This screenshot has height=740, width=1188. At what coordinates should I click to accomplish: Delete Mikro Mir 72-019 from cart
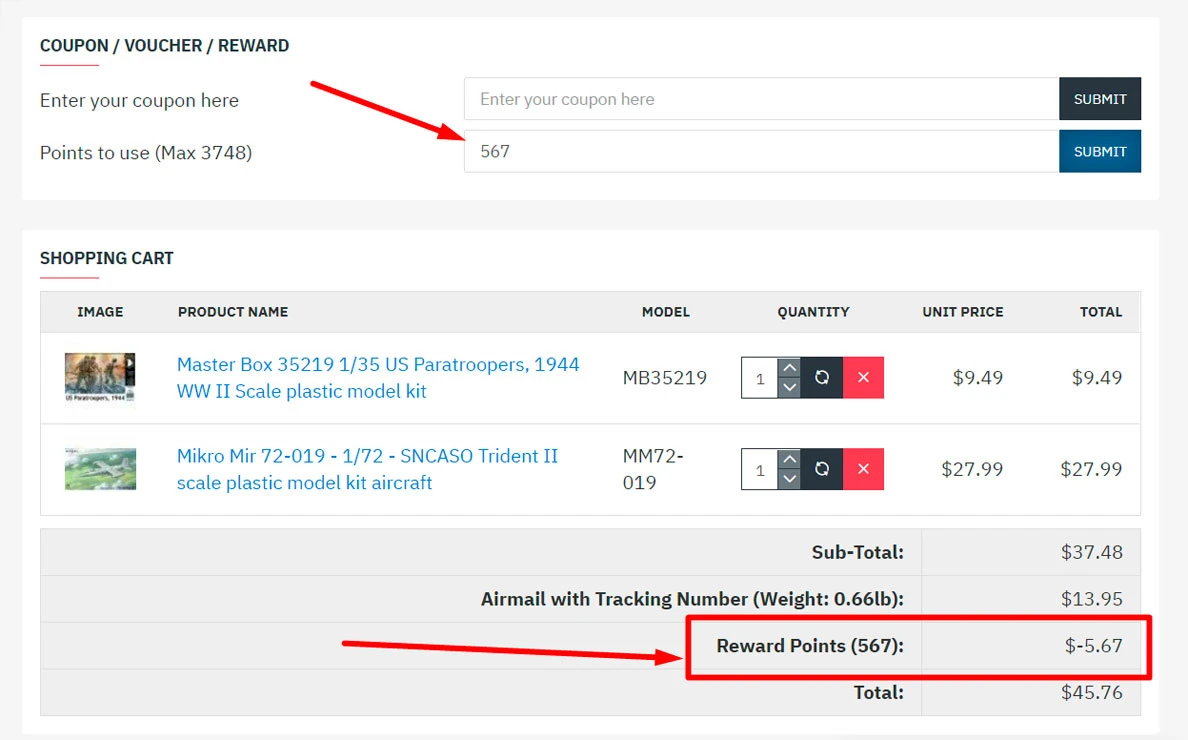pyautogui.click(x=863, y=469)
